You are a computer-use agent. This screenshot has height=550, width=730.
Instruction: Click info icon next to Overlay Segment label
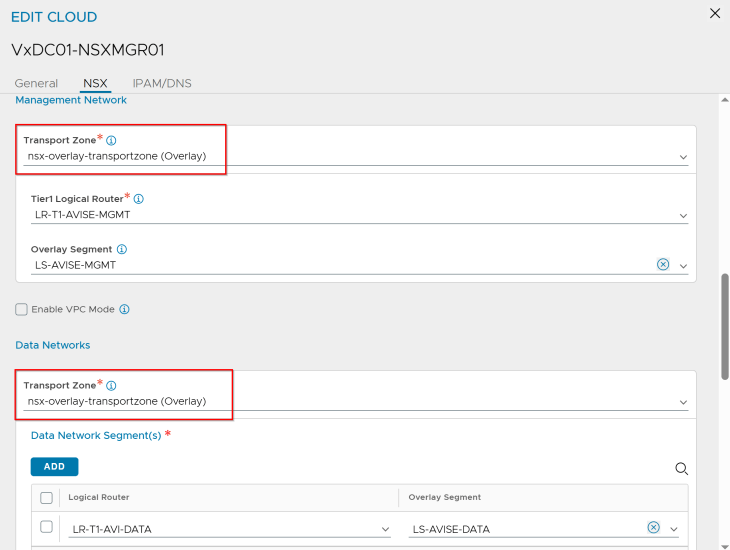pos(121,249)
